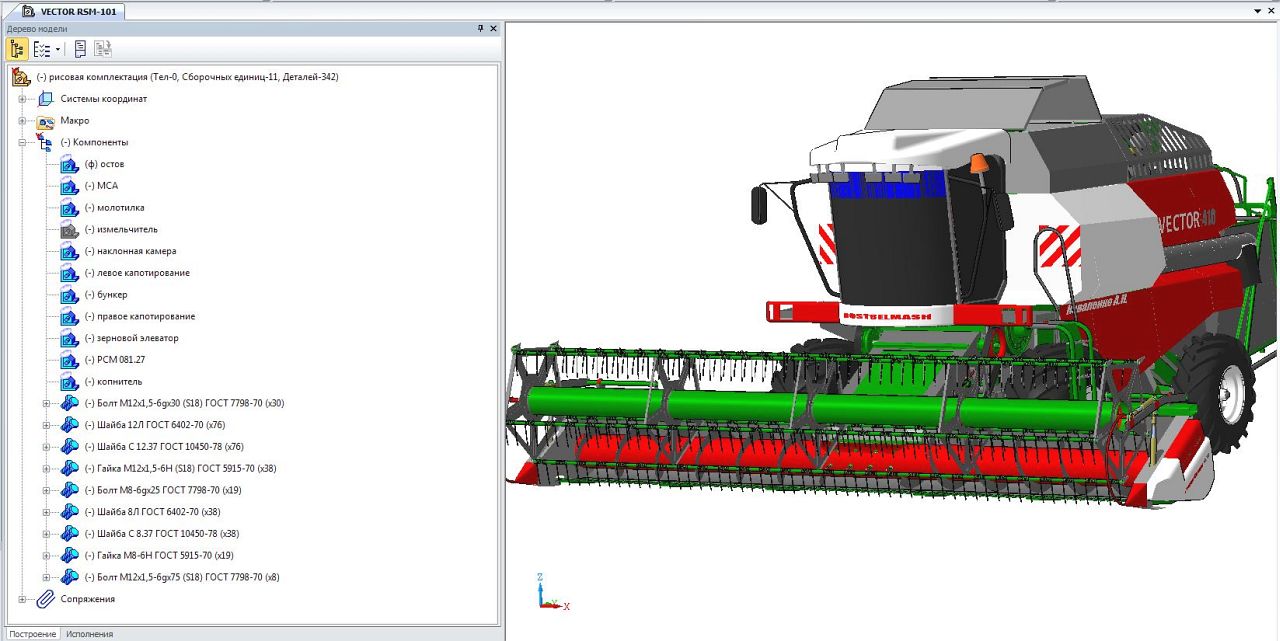Click the наклонная камера assembly icon
The width and height of the screenshot is (1280, 641).
point(69,251)
